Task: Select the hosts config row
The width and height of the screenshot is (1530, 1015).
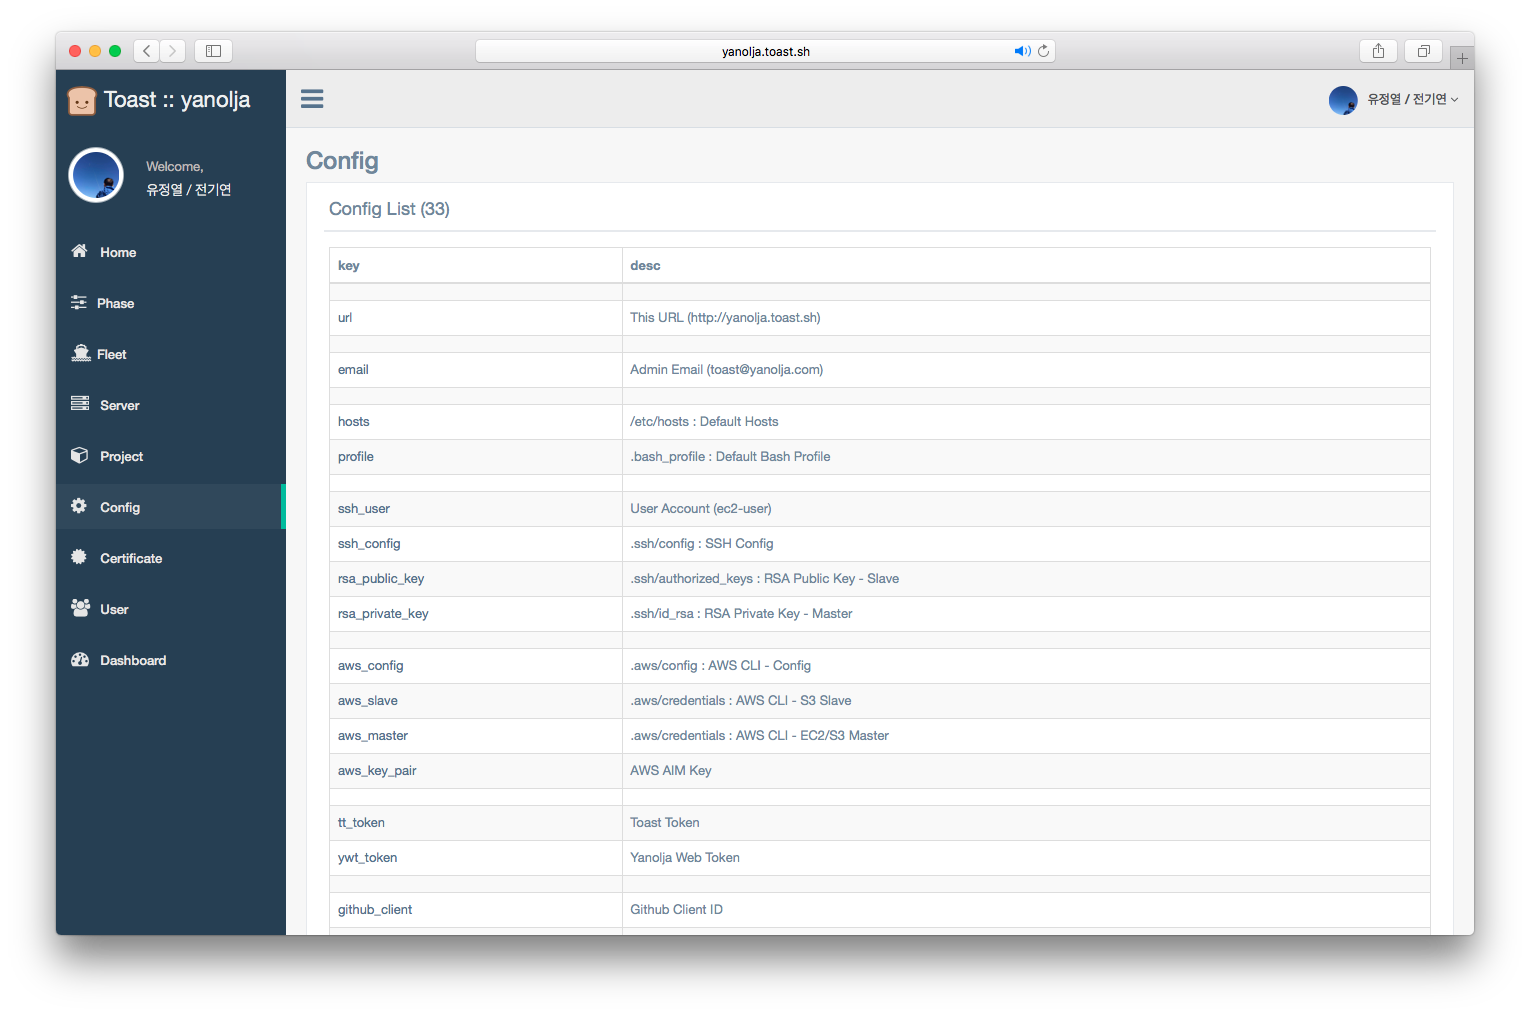Action: click(x=880, y=422)
